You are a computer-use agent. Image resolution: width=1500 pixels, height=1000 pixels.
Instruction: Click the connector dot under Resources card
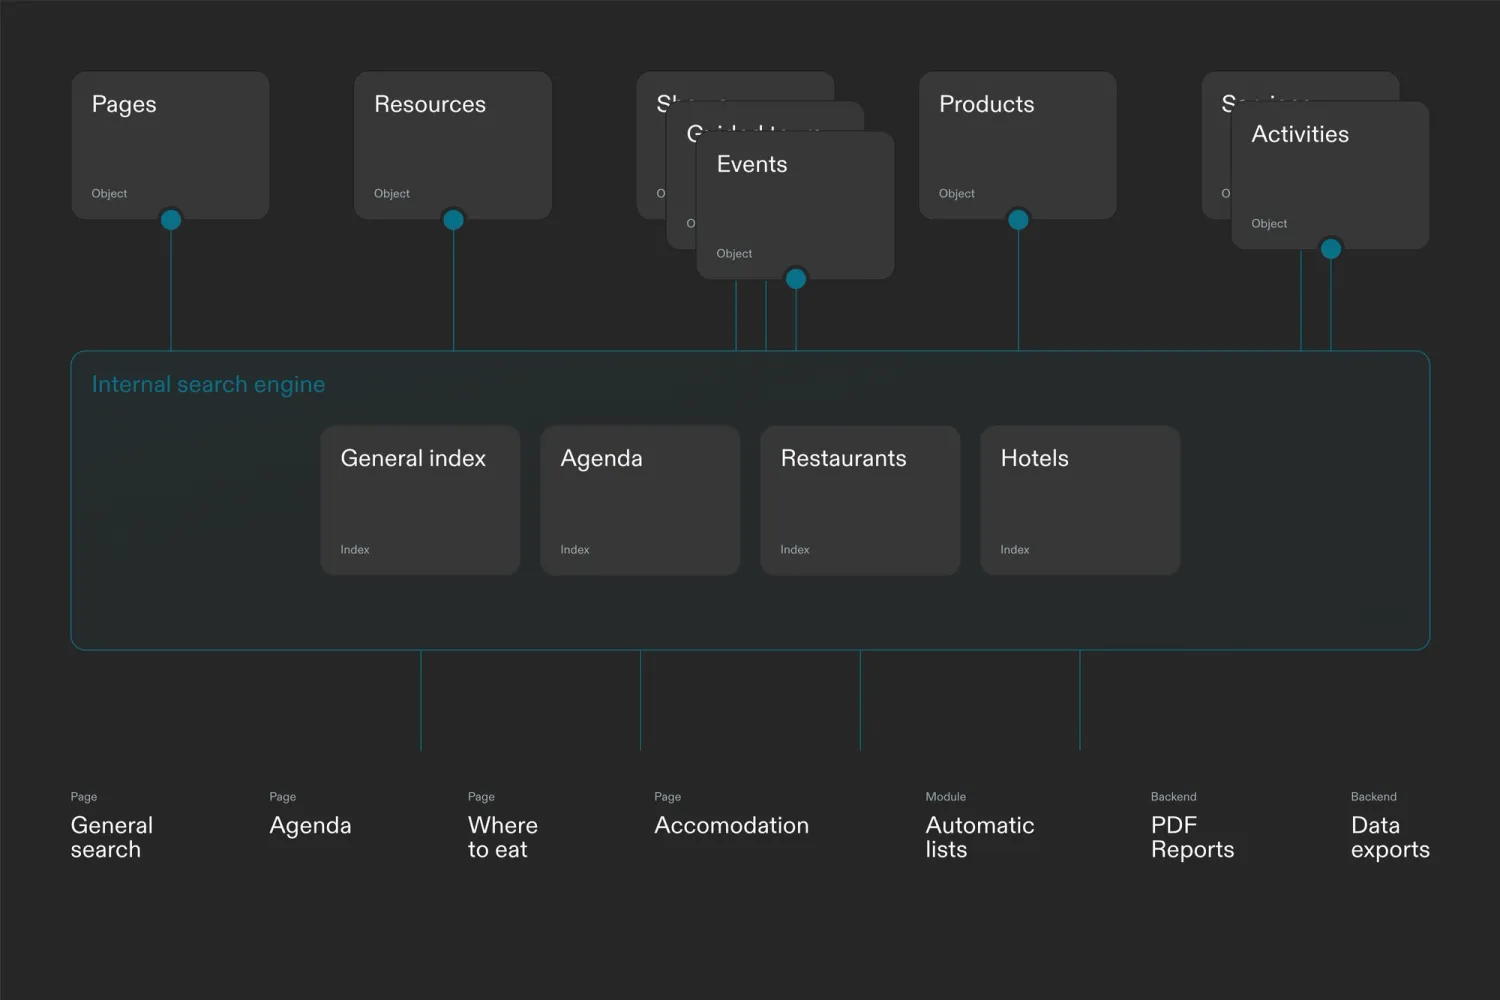point(453,219)
